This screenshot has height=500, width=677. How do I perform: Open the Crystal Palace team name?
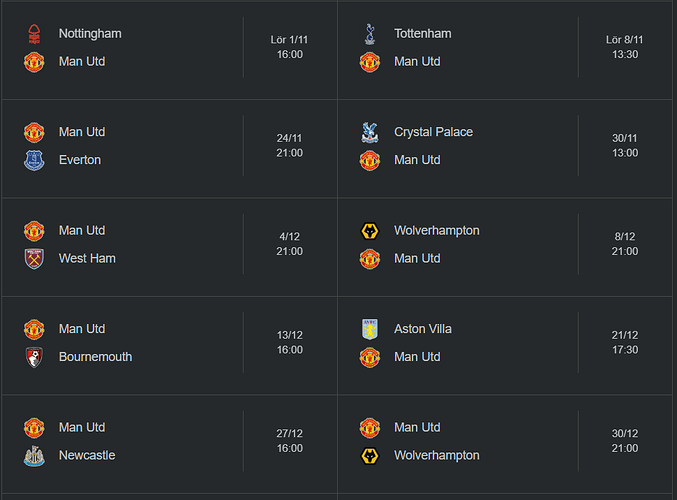pos(433,132)
